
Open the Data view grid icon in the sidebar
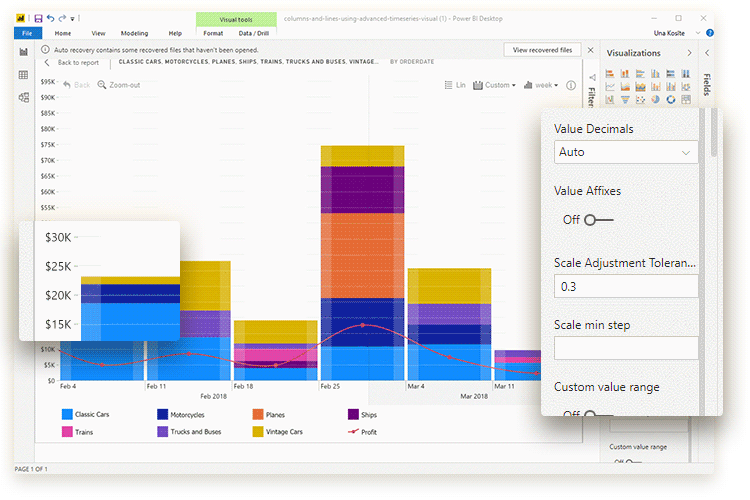[23, 75]
